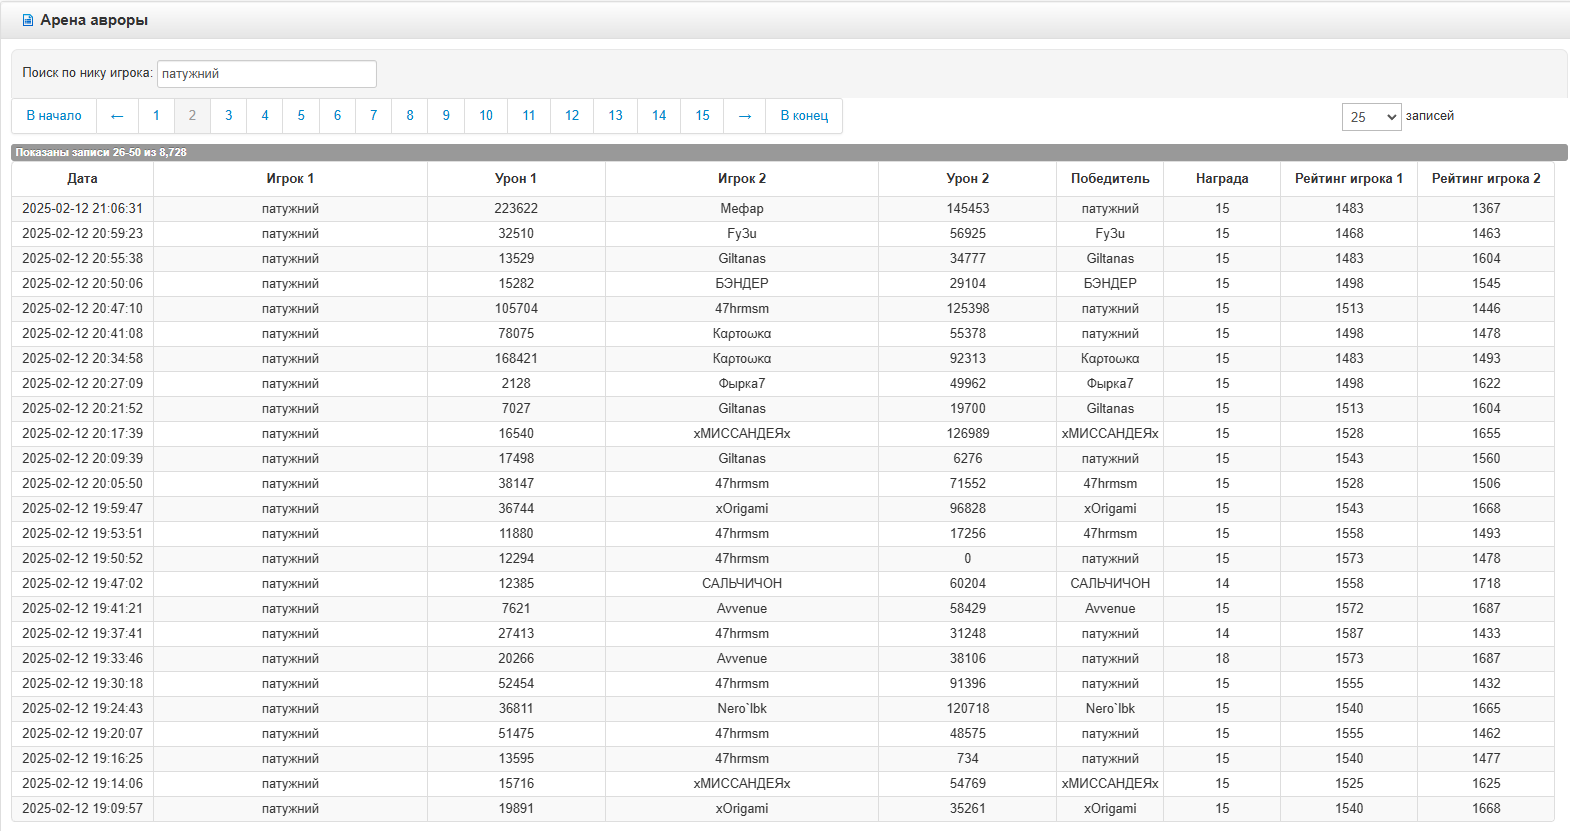Click the Игрок 2 column header

coord(742,179)
